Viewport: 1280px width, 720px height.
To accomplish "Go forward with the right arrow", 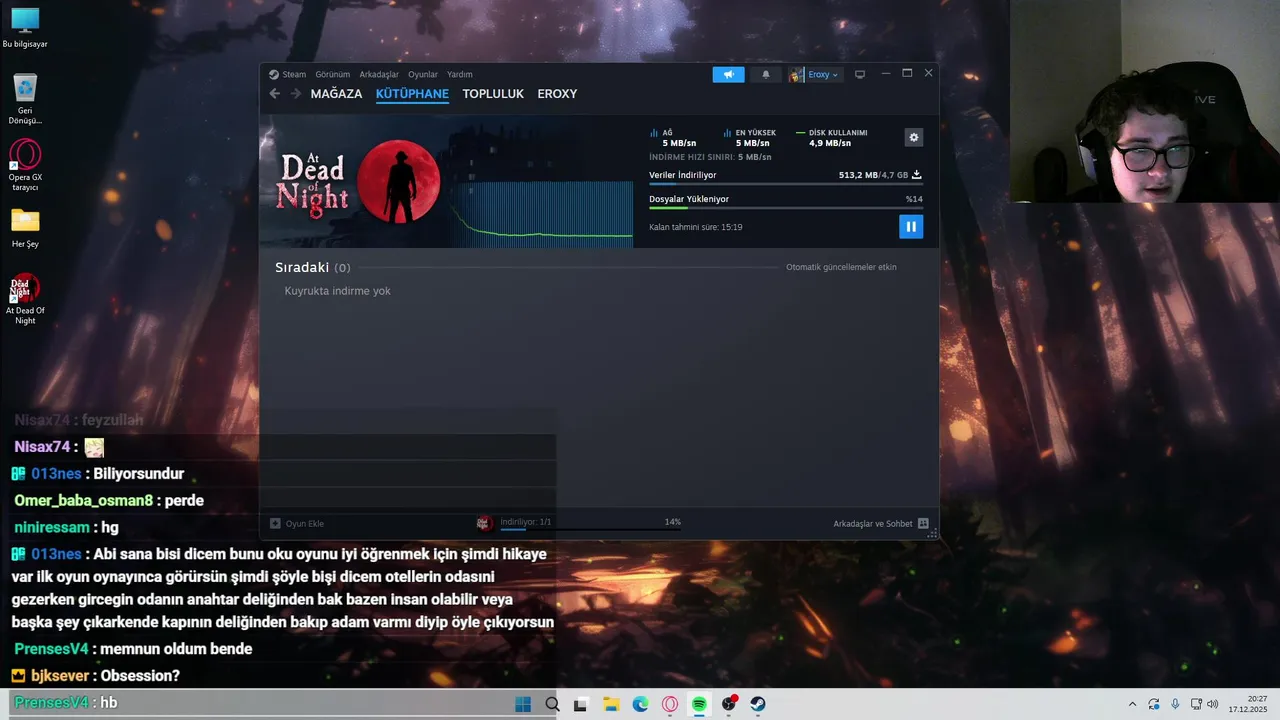I will click(x=295, y=94).
